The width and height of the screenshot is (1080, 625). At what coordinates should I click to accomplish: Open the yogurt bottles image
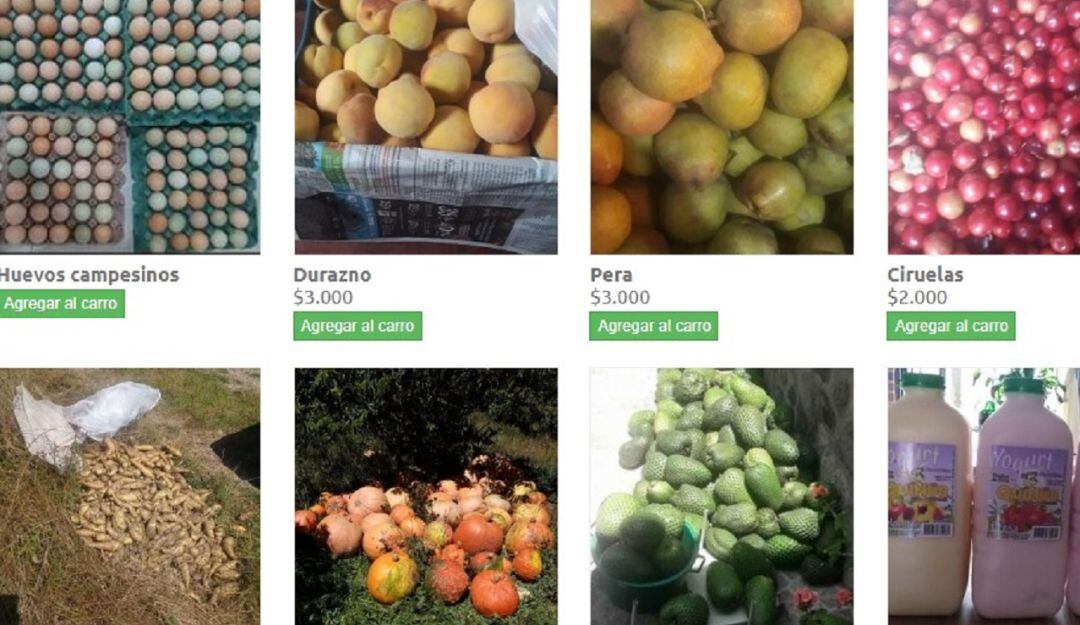tap(984, 496)
